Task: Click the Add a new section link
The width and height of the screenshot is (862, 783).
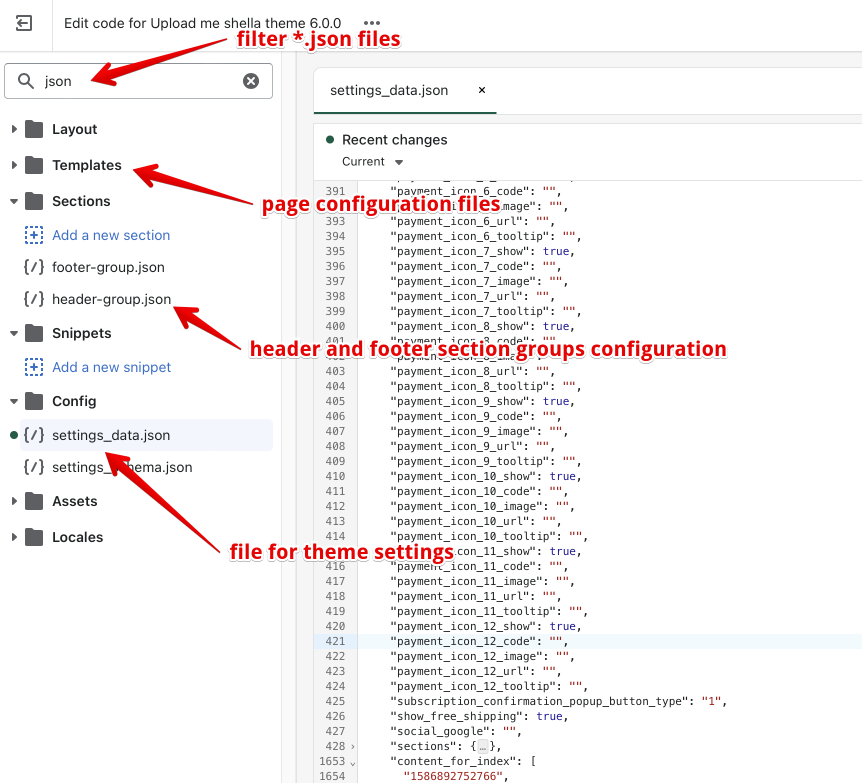Action: pos(111,235)
